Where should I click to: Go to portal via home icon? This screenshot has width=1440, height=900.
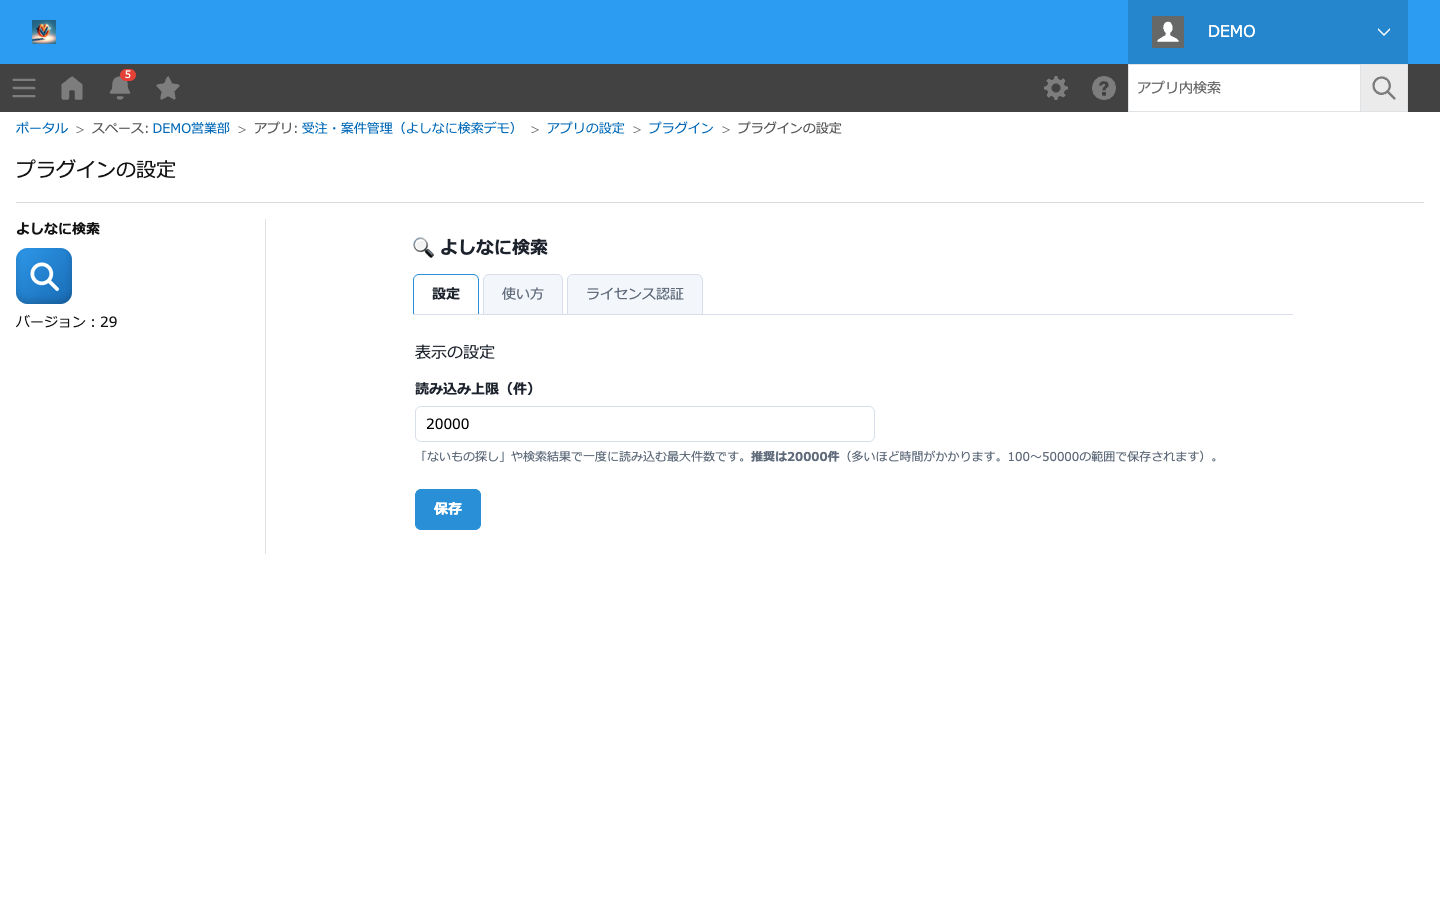pyautogui.click(x=72, y=88)
